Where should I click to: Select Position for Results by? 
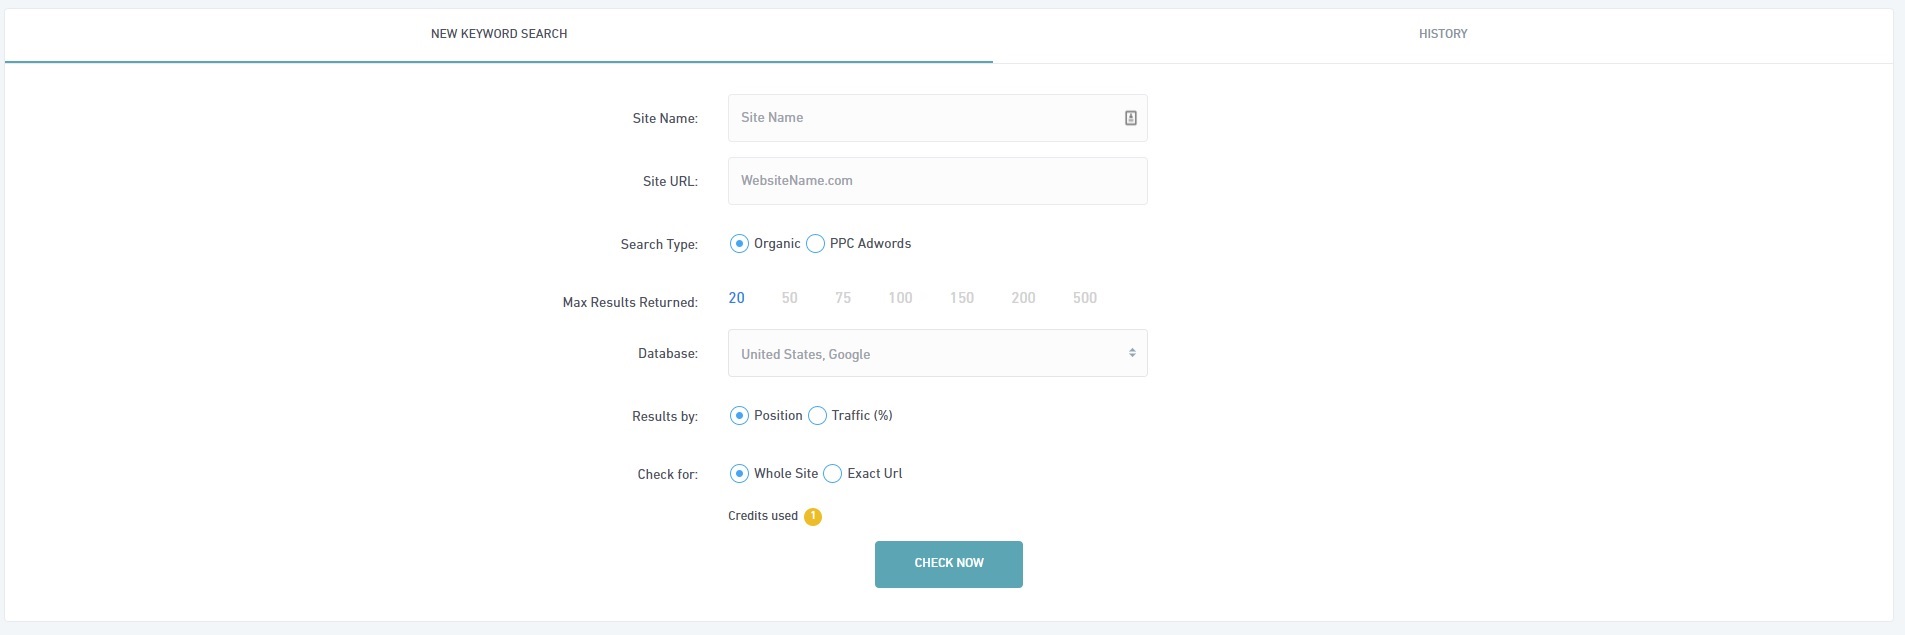click(739, 416)
